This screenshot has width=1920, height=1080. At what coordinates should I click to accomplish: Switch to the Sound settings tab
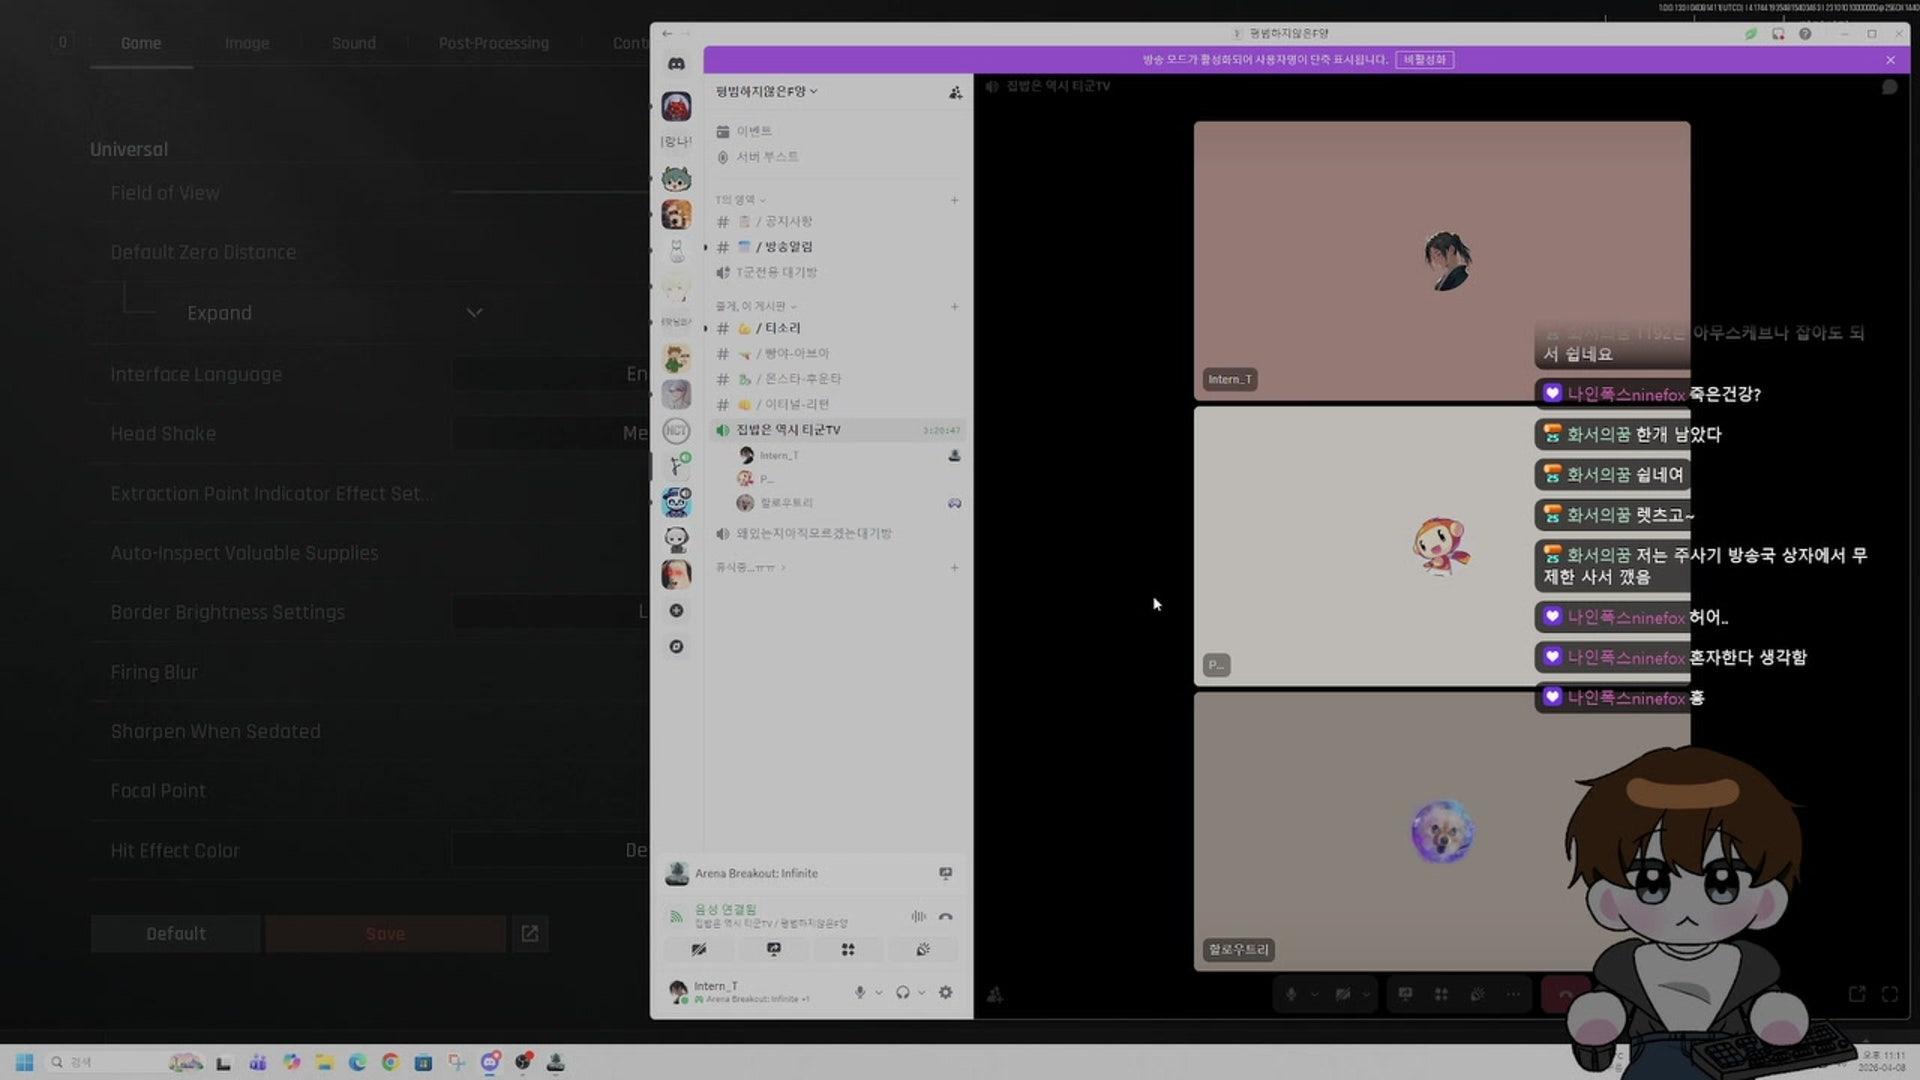pyautogui.click(x=354, y=43)
